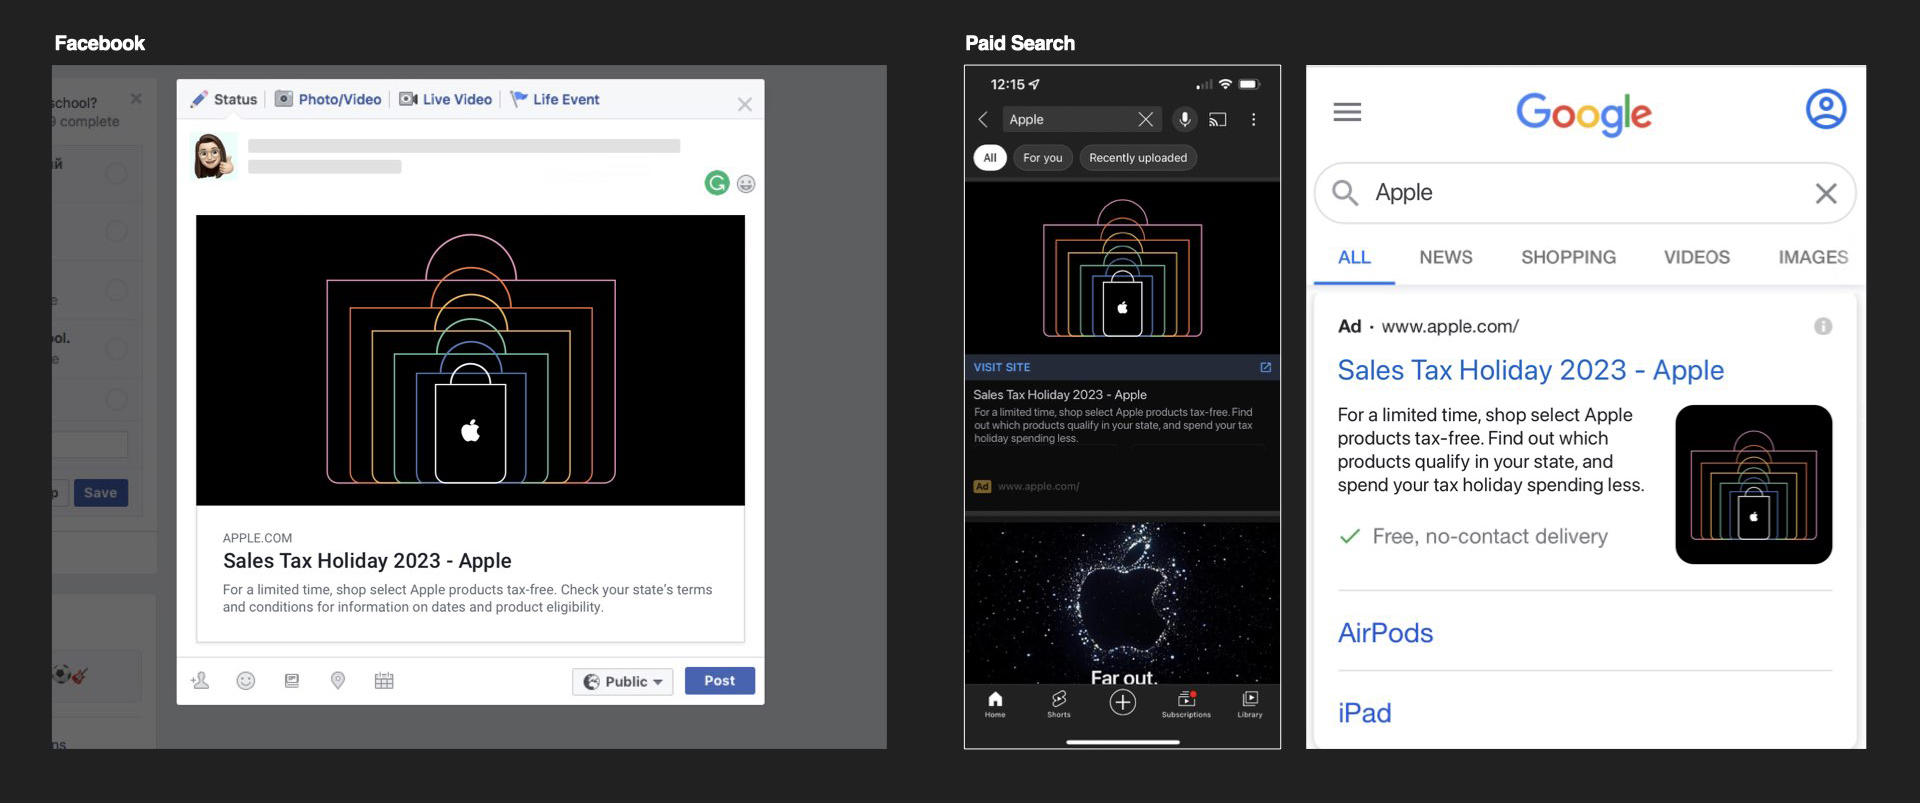Tap the cast to screen icon
The image size is (1920, 803).
tap(1218, 120)
